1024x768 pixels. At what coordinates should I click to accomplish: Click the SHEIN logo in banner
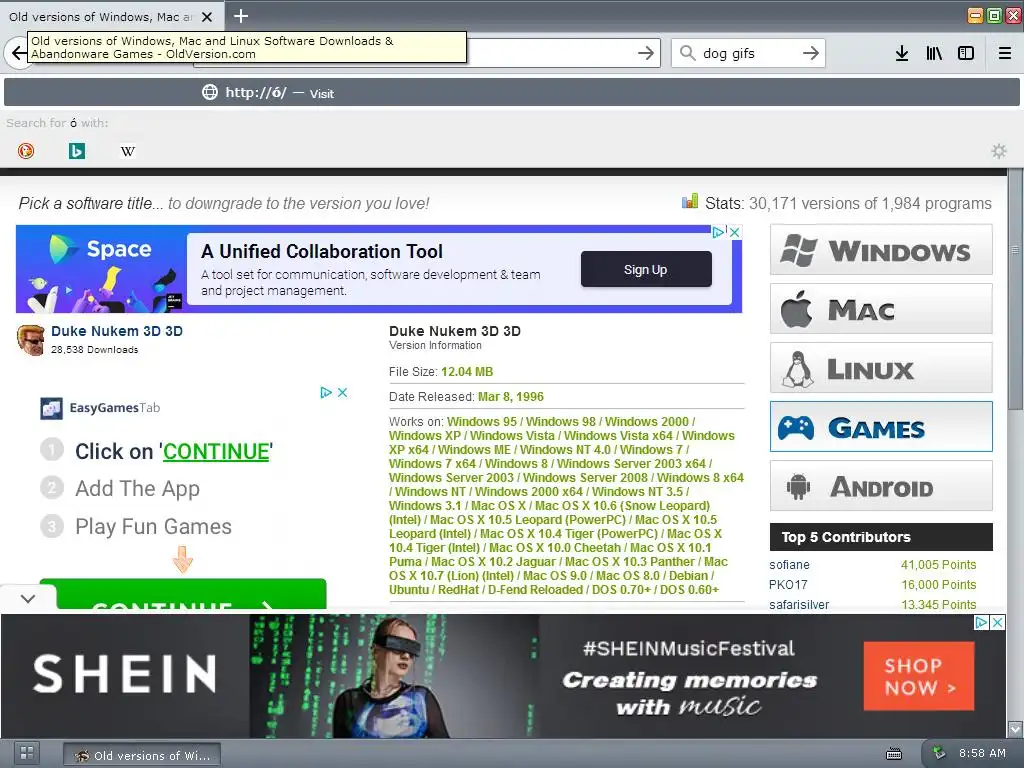coord(125,674)
